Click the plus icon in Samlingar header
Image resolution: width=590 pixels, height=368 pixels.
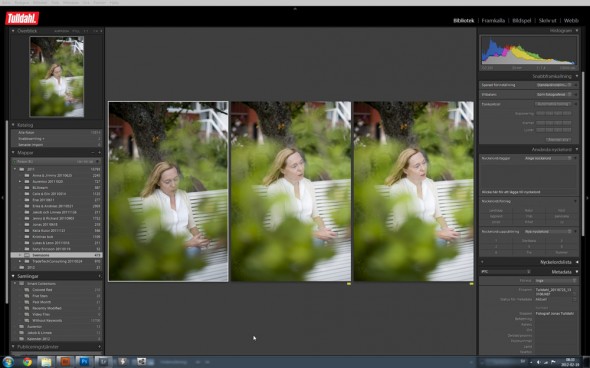pyautogui.click(x=99, y=276)
